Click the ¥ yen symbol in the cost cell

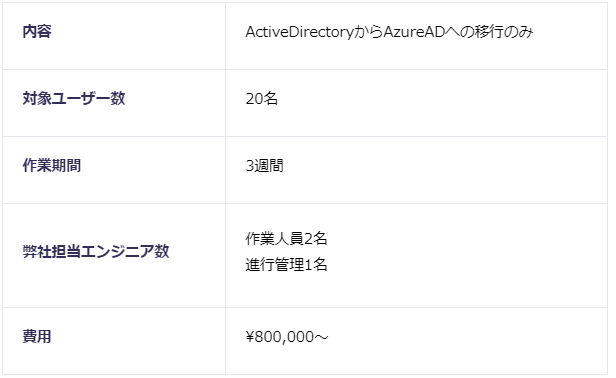click(x=250, y=337)
